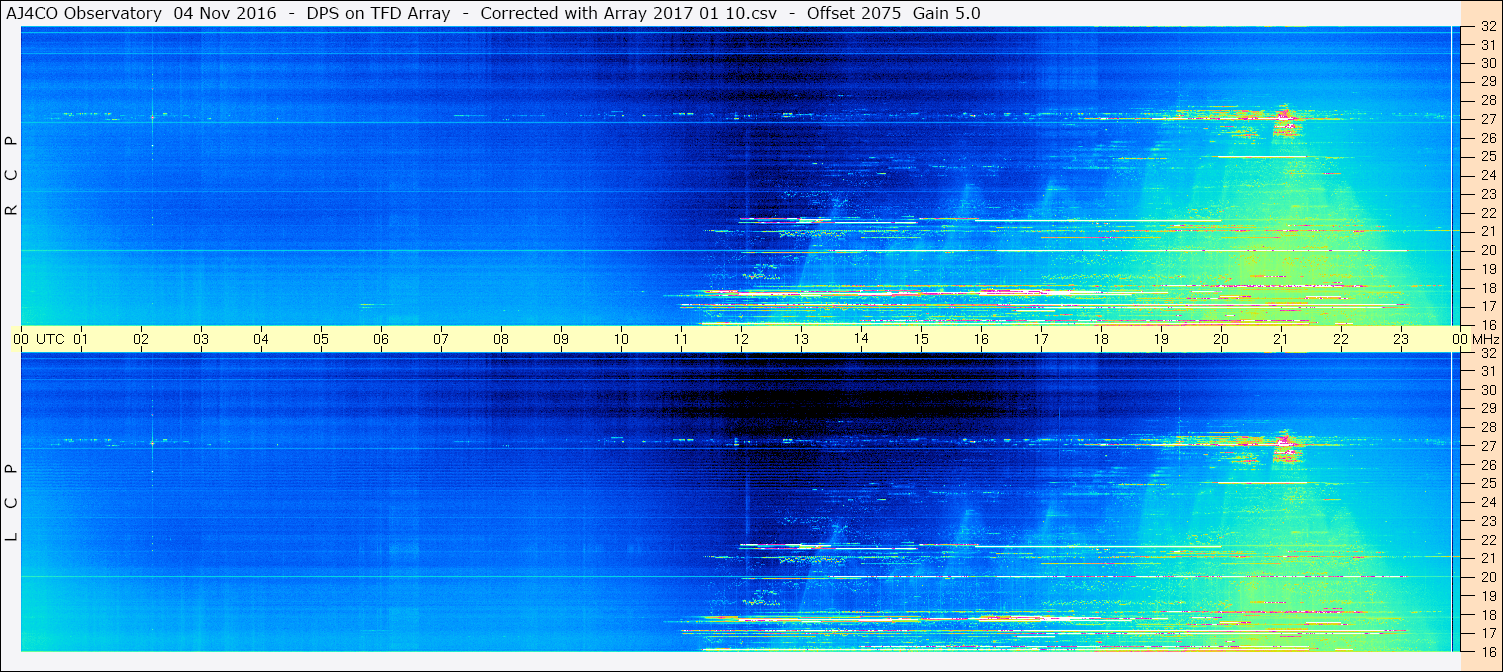Select the 04 hour marker on the time axis

click(261, 339)
